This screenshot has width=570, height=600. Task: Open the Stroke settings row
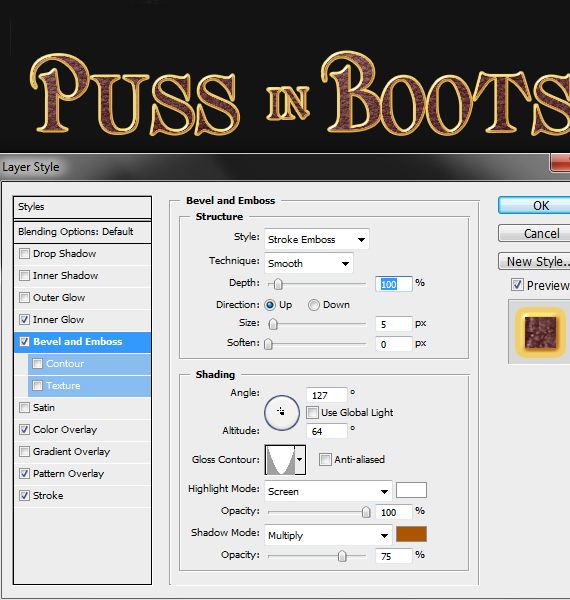pos(82,496)
